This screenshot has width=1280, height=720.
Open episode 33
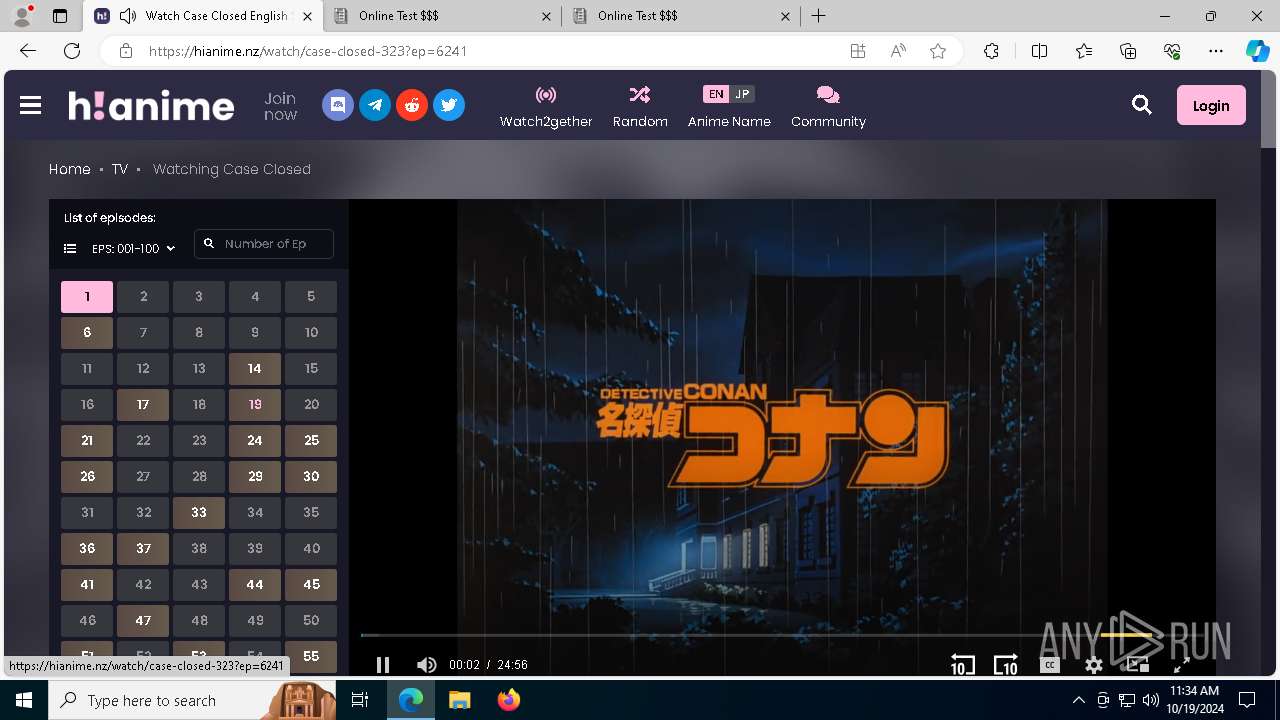point(199,513)
